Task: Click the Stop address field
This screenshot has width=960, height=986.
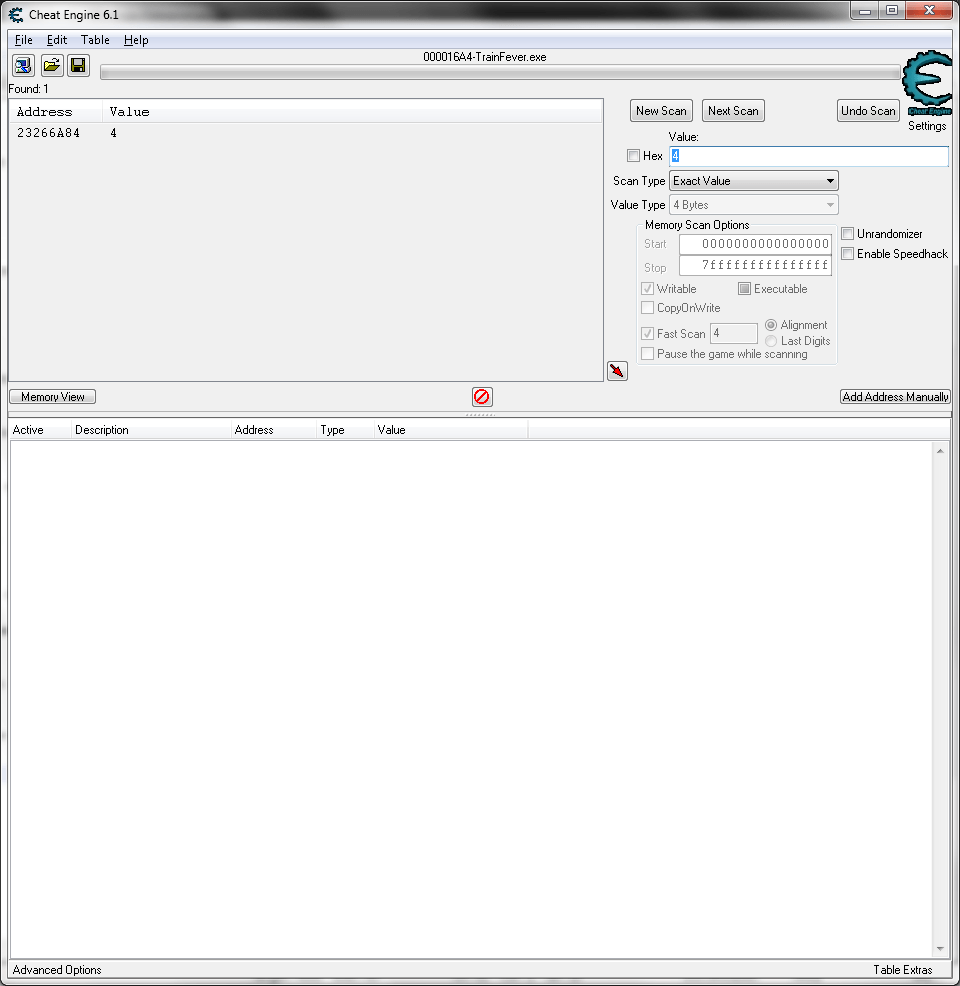Action: click(x=756, y=265)
